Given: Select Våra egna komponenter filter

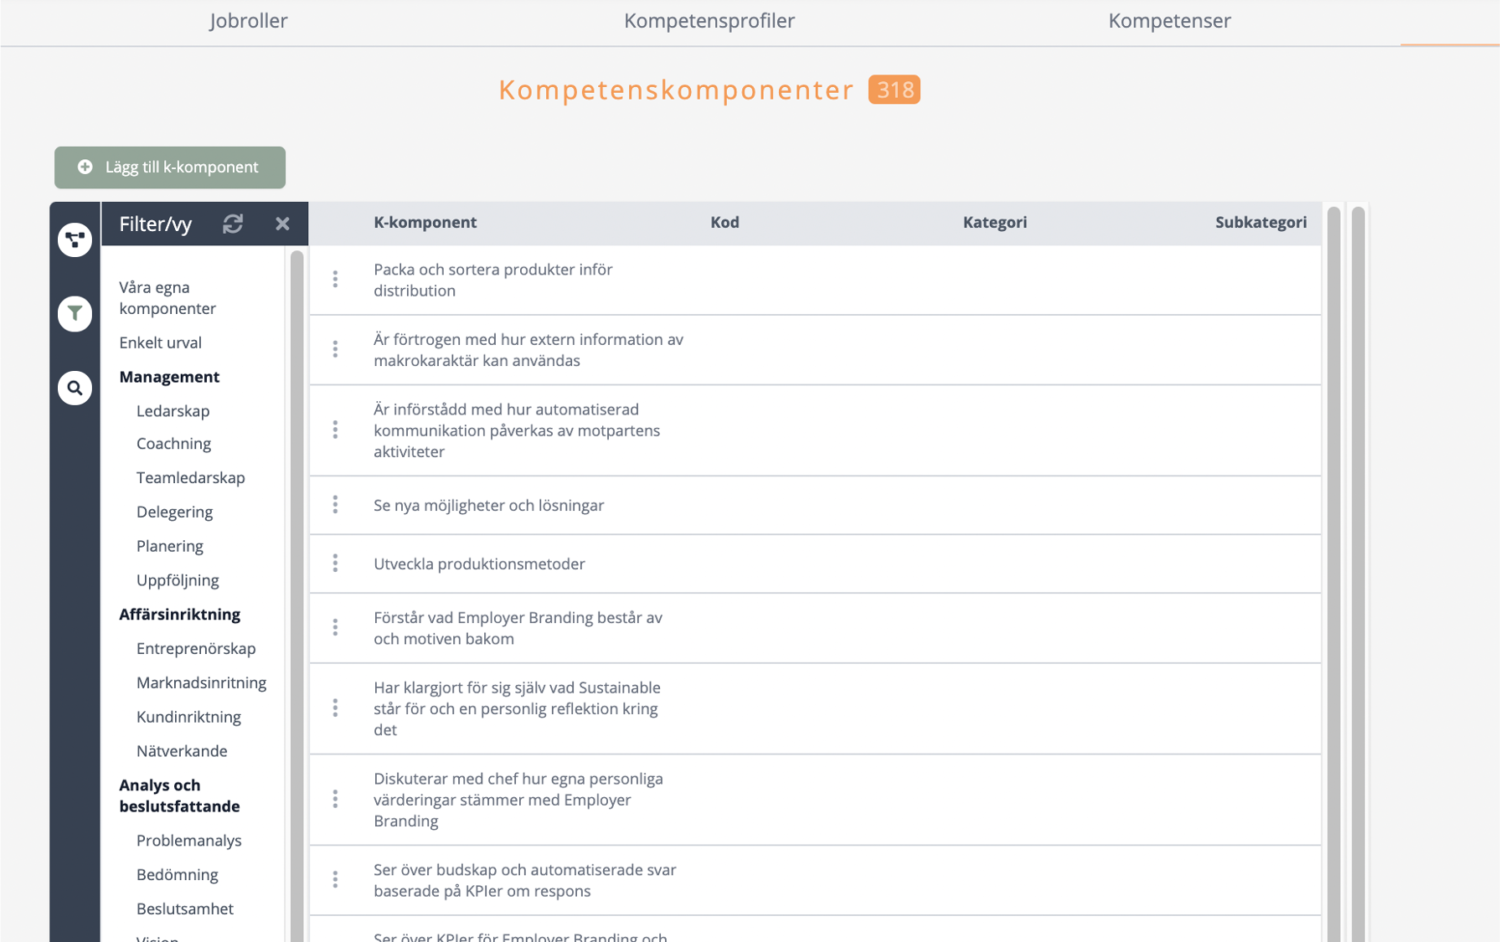Looking at the screenshot, I should (x=167, y=298).
